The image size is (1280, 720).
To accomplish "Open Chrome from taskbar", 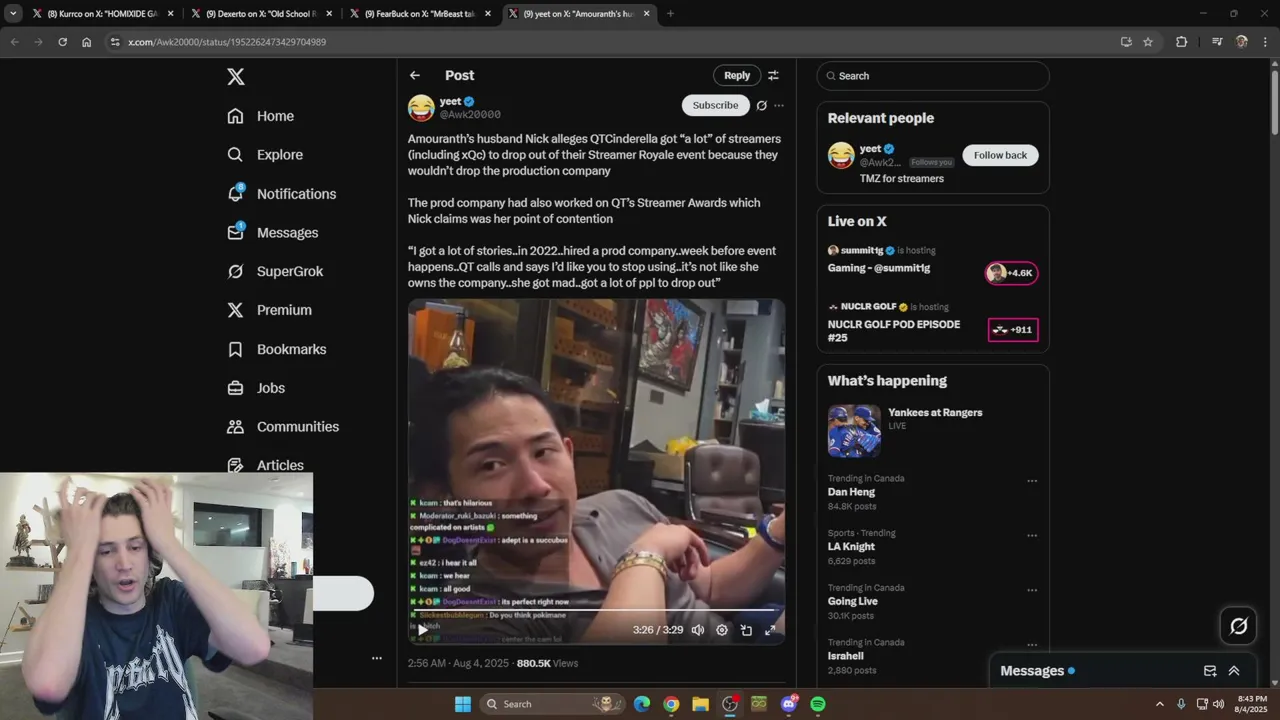I will [671, 704].
